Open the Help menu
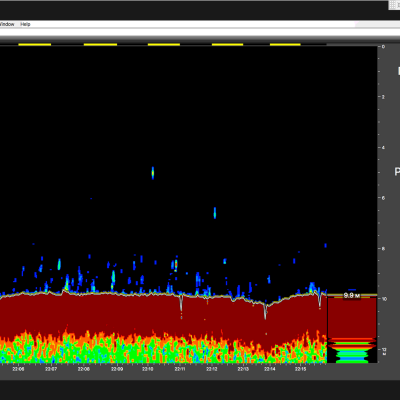Viewport: 400px width, 400px height. tap(25, 24)
